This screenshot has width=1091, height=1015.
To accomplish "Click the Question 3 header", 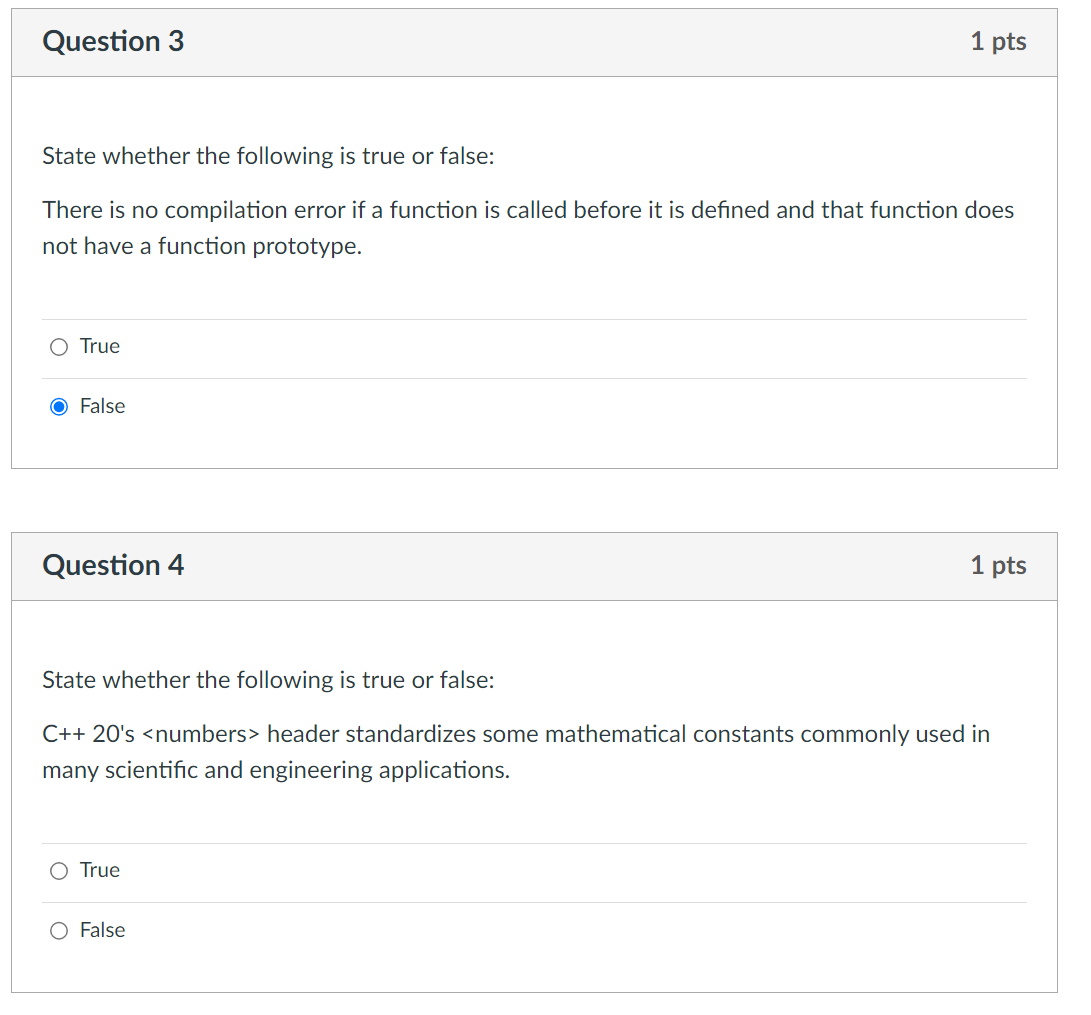I will point(112,42).
